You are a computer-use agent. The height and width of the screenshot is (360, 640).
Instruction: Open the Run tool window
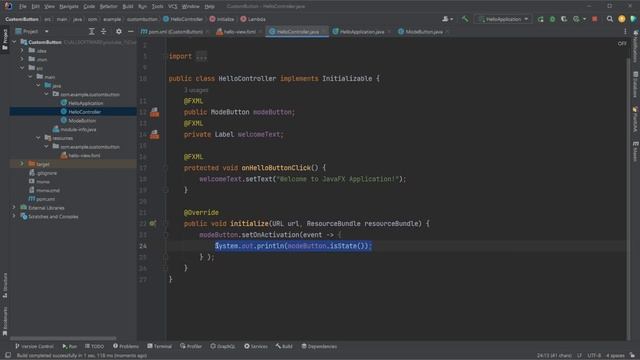70,346
